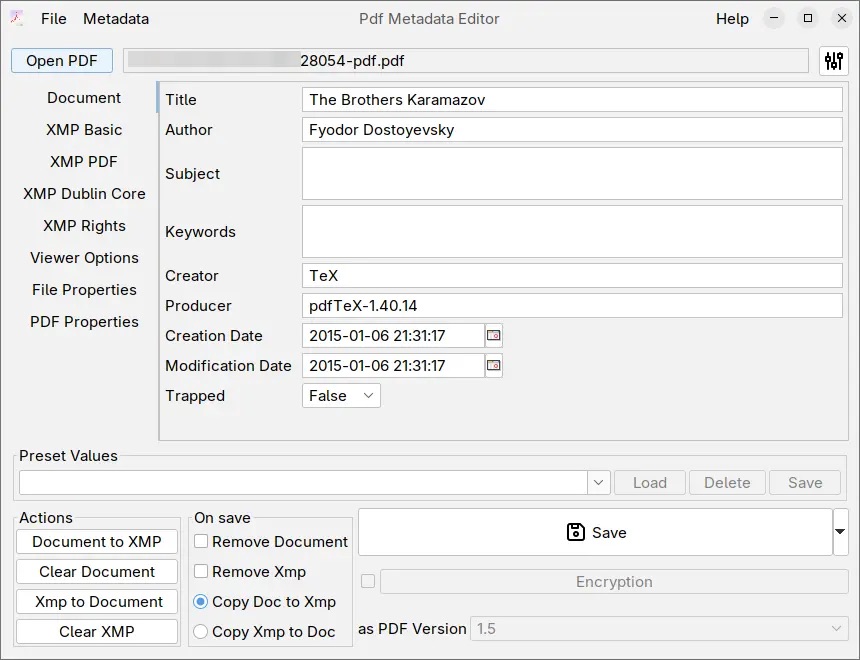
Task: Click the Xmp to Document button
Action: point(96,601)
